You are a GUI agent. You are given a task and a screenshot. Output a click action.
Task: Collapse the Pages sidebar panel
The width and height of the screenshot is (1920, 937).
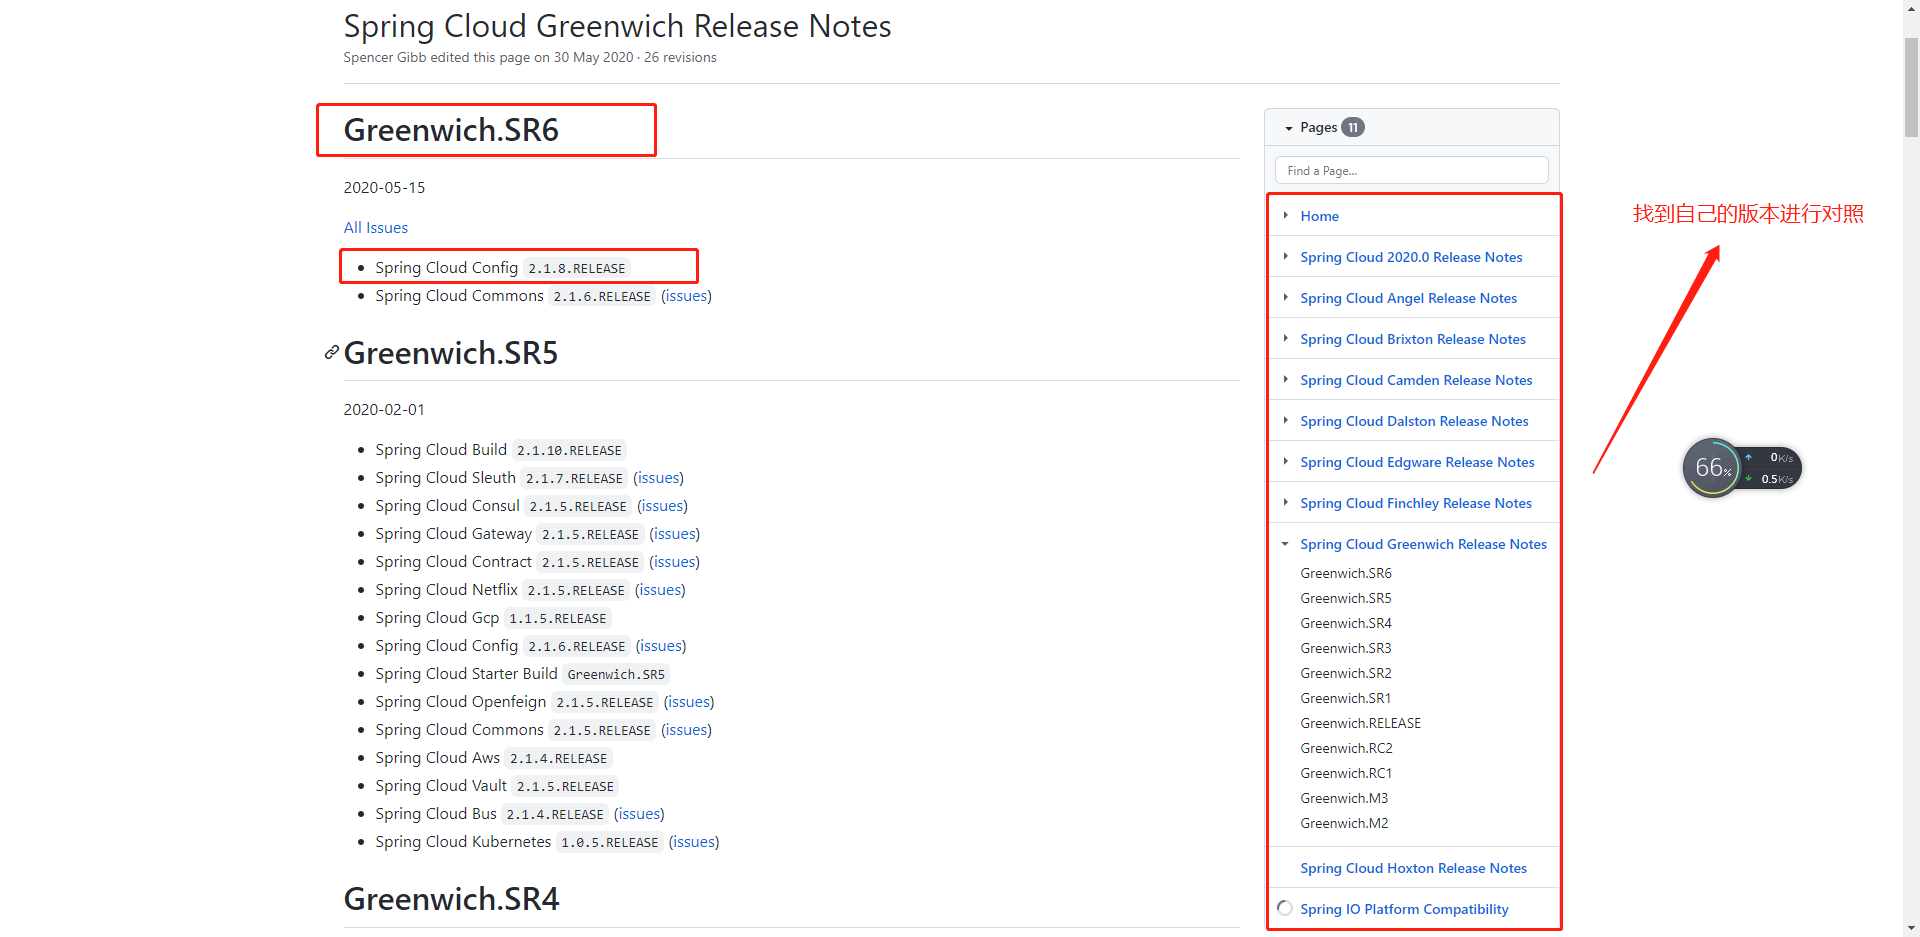click(1288, 127)
